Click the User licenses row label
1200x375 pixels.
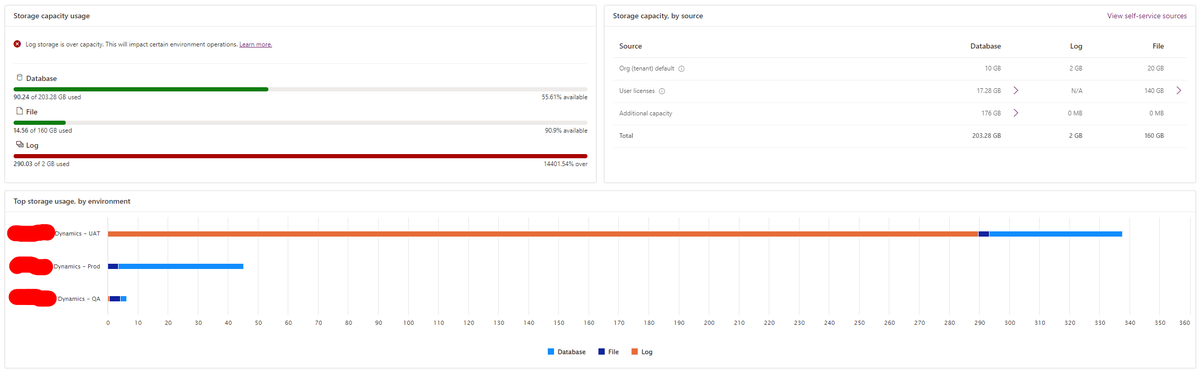pos(637,91)
